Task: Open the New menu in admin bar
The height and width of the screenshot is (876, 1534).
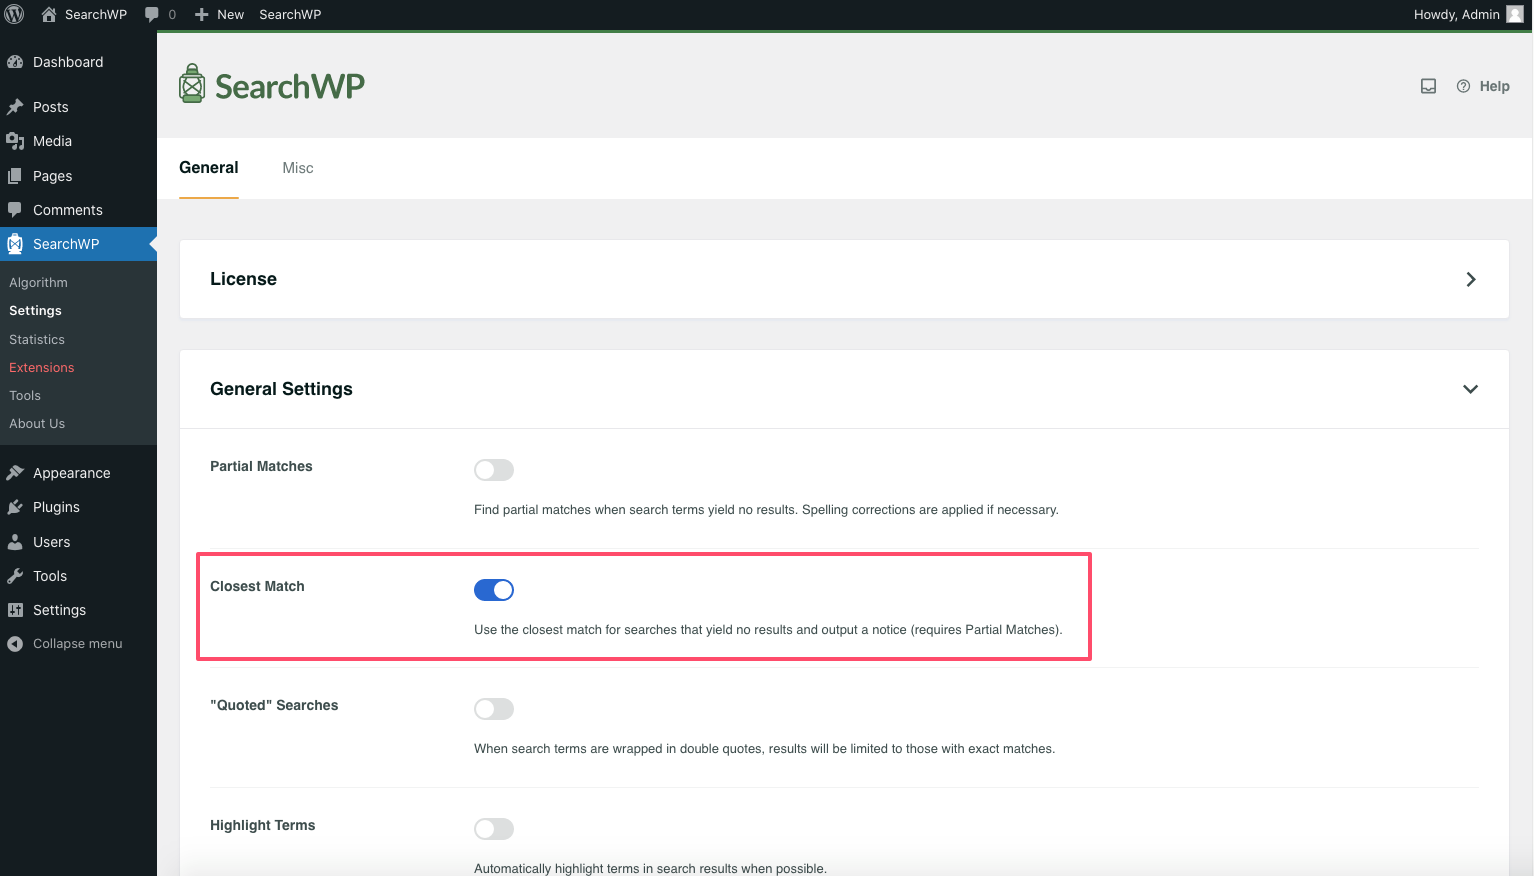Action: click(x=219, y=14)
